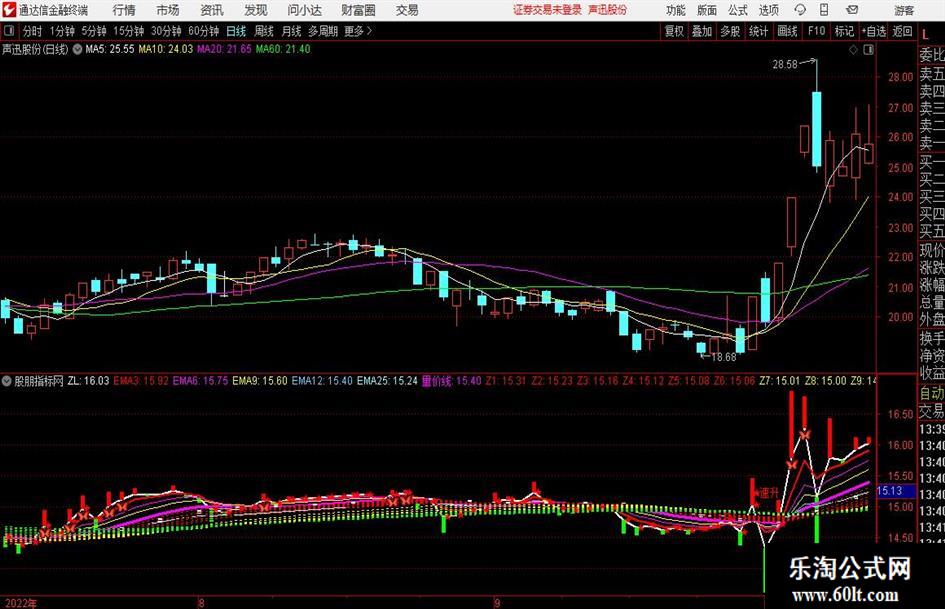The height and width of the screenshot is (609, 945).
Task: Click the 自动 label in right sidebar
Action: click(932, 393)
